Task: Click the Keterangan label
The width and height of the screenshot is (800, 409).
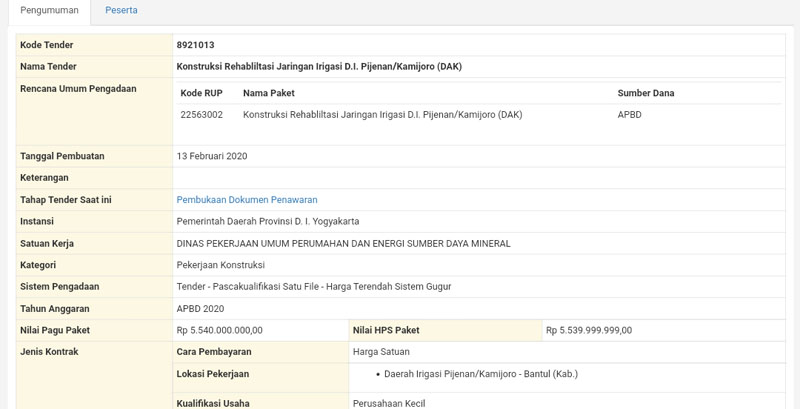Action: click(x=44, y=177)
